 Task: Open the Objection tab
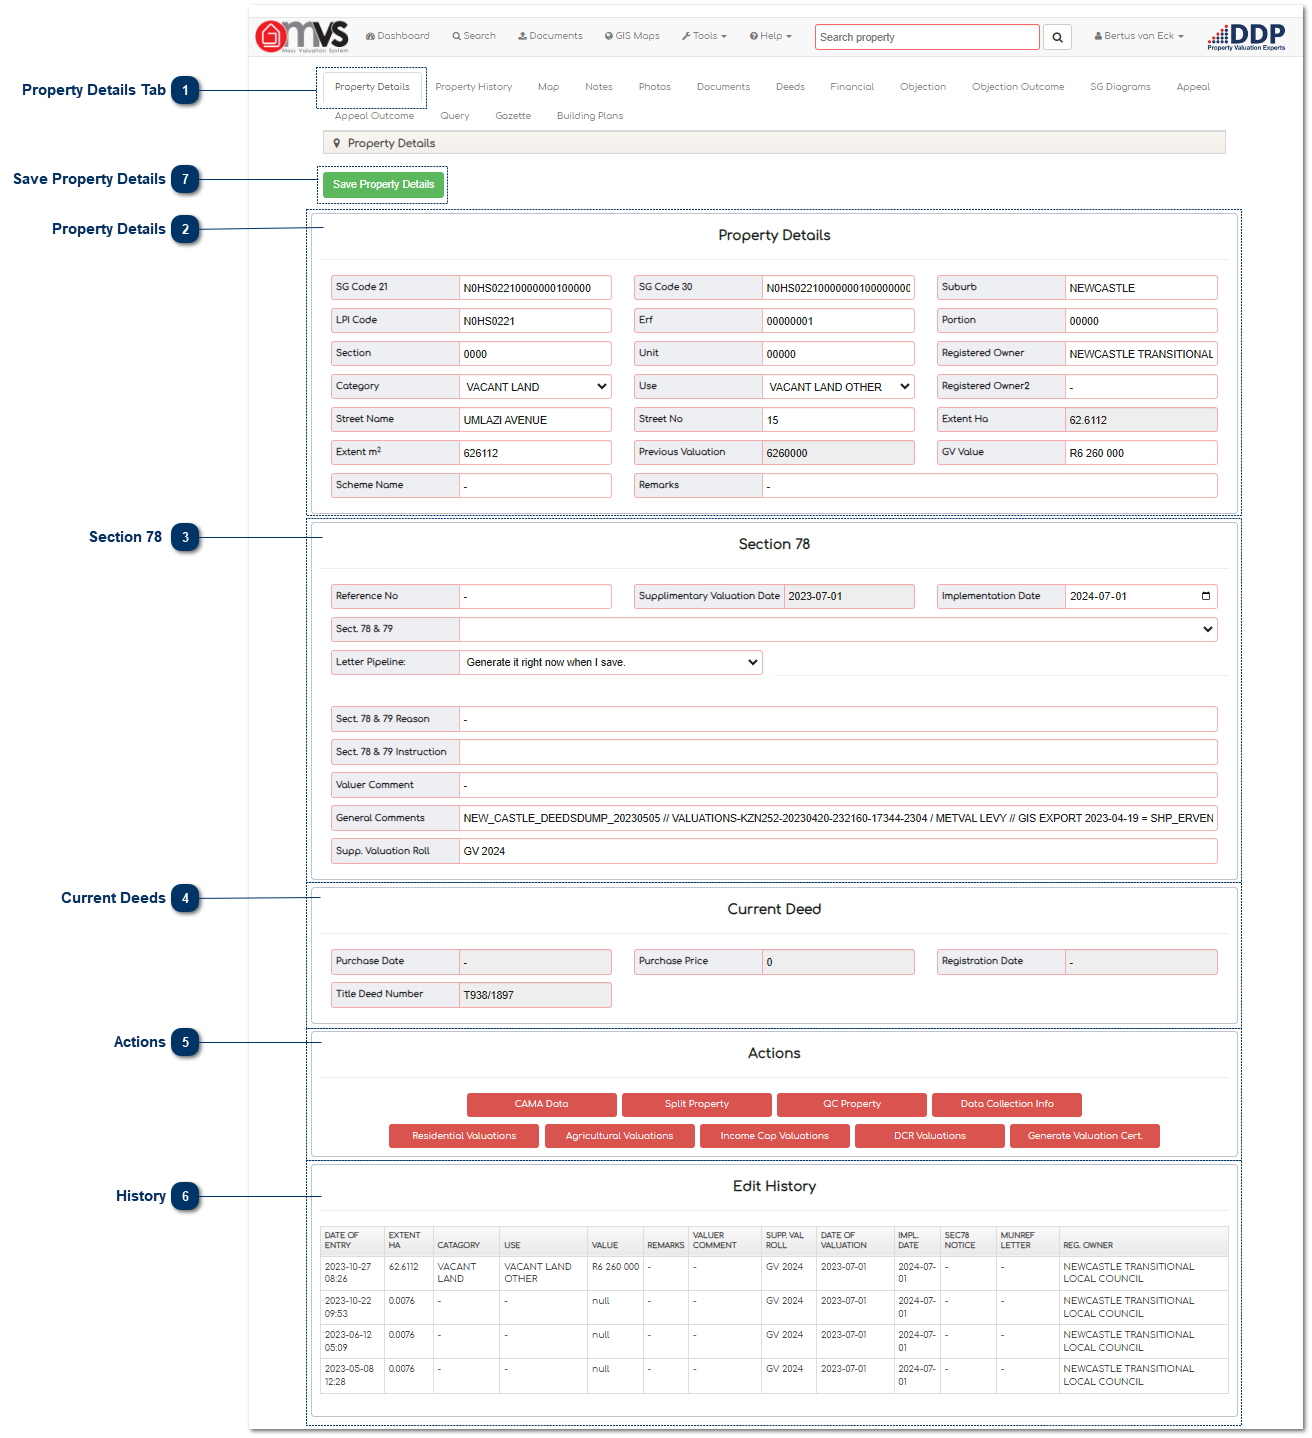coord(922,87)
